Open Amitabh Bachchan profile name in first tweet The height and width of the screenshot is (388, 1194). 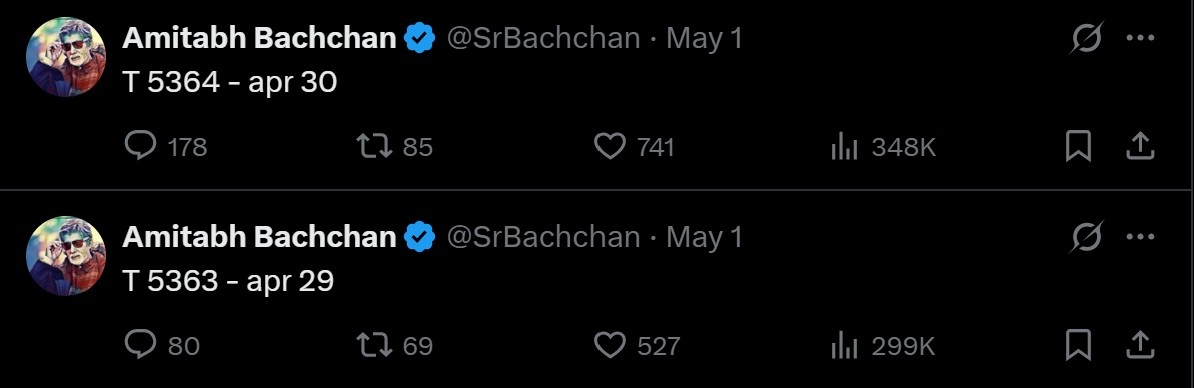[259, 38]
